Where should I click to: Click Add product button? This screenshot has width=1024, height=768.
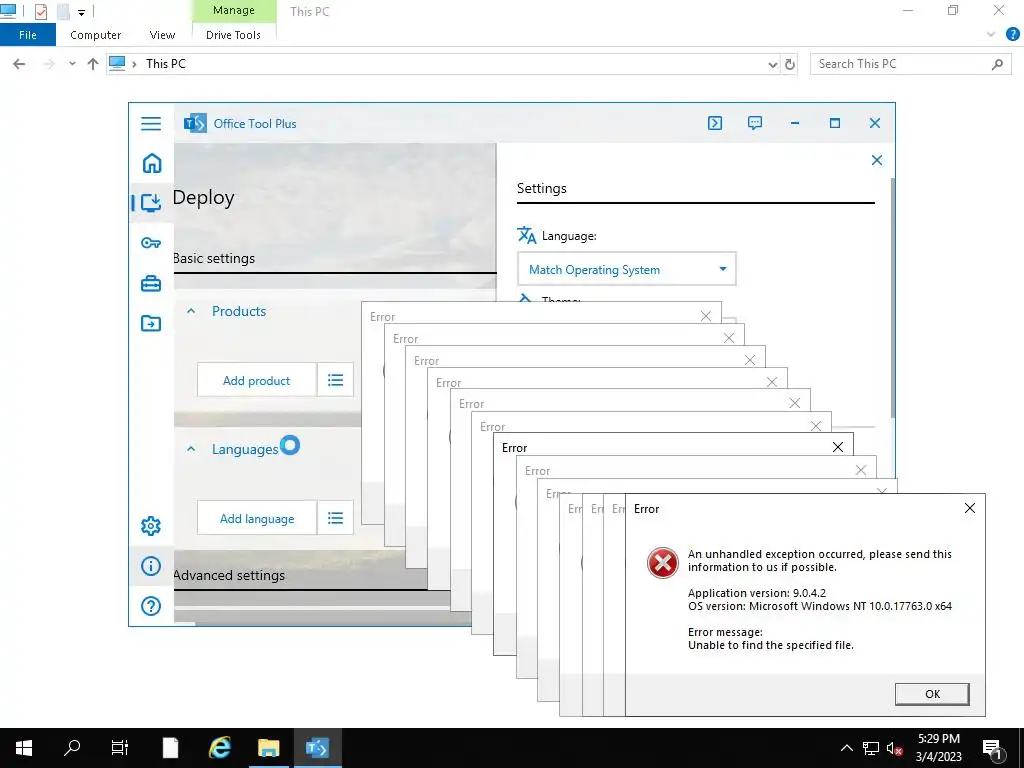(x=257, y=380)
